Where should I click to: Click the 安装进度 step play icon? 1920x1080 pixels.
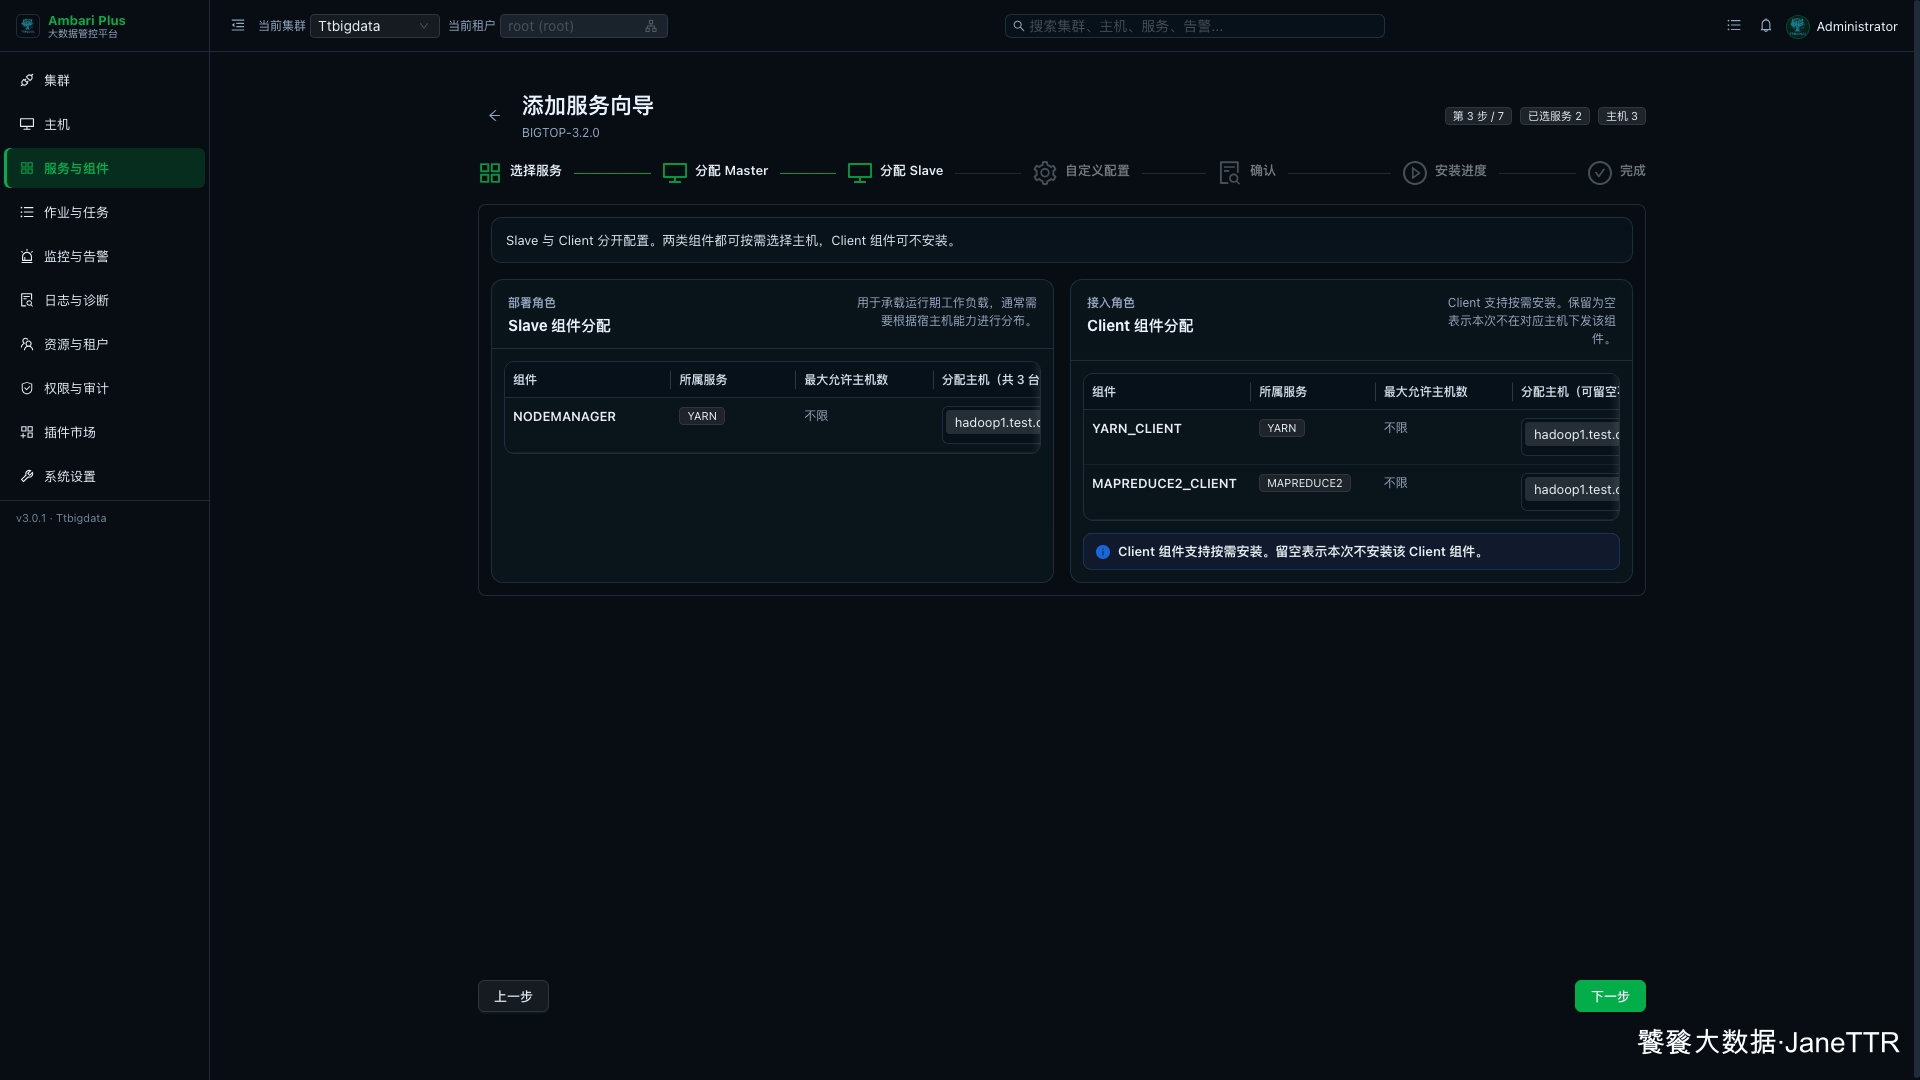1415,173
